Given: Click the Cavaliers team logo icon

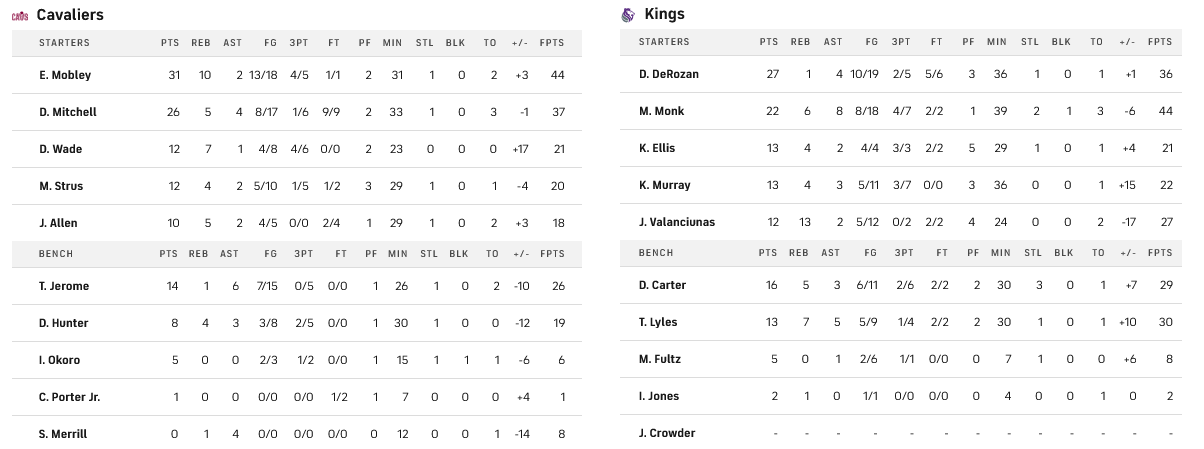Looking at the screenshot, I should pos(19,16).
